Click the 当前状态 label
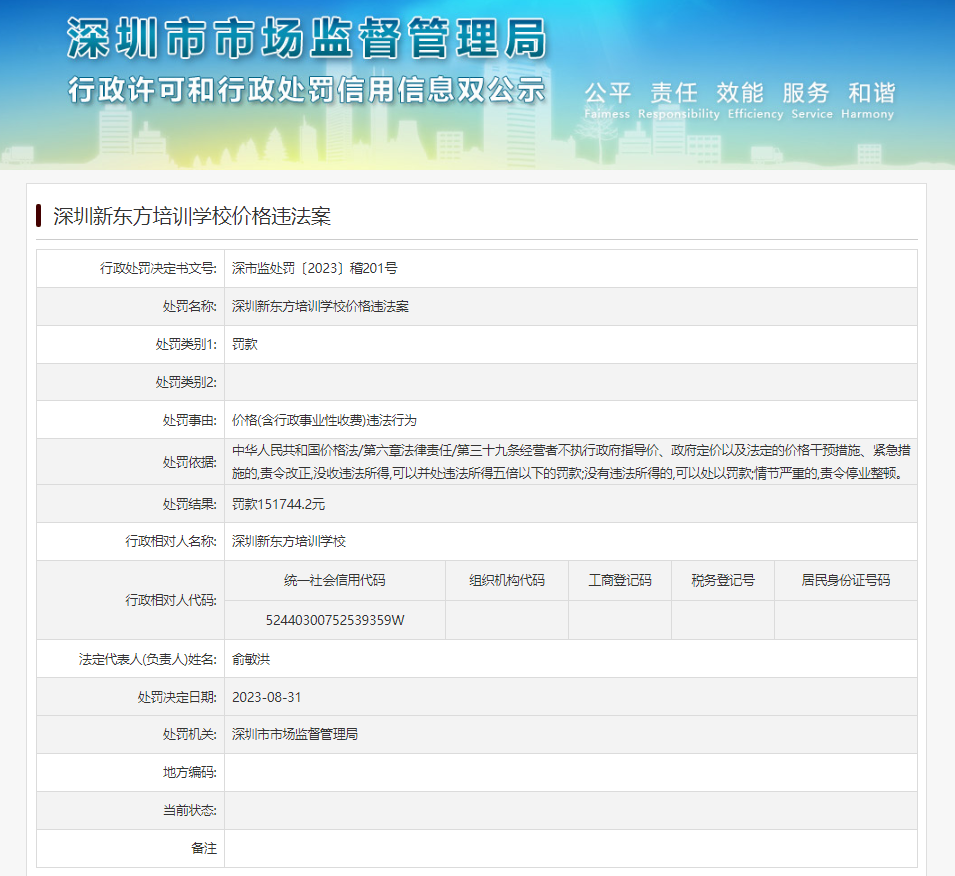The image size is (955, 876). pos(189,810)
